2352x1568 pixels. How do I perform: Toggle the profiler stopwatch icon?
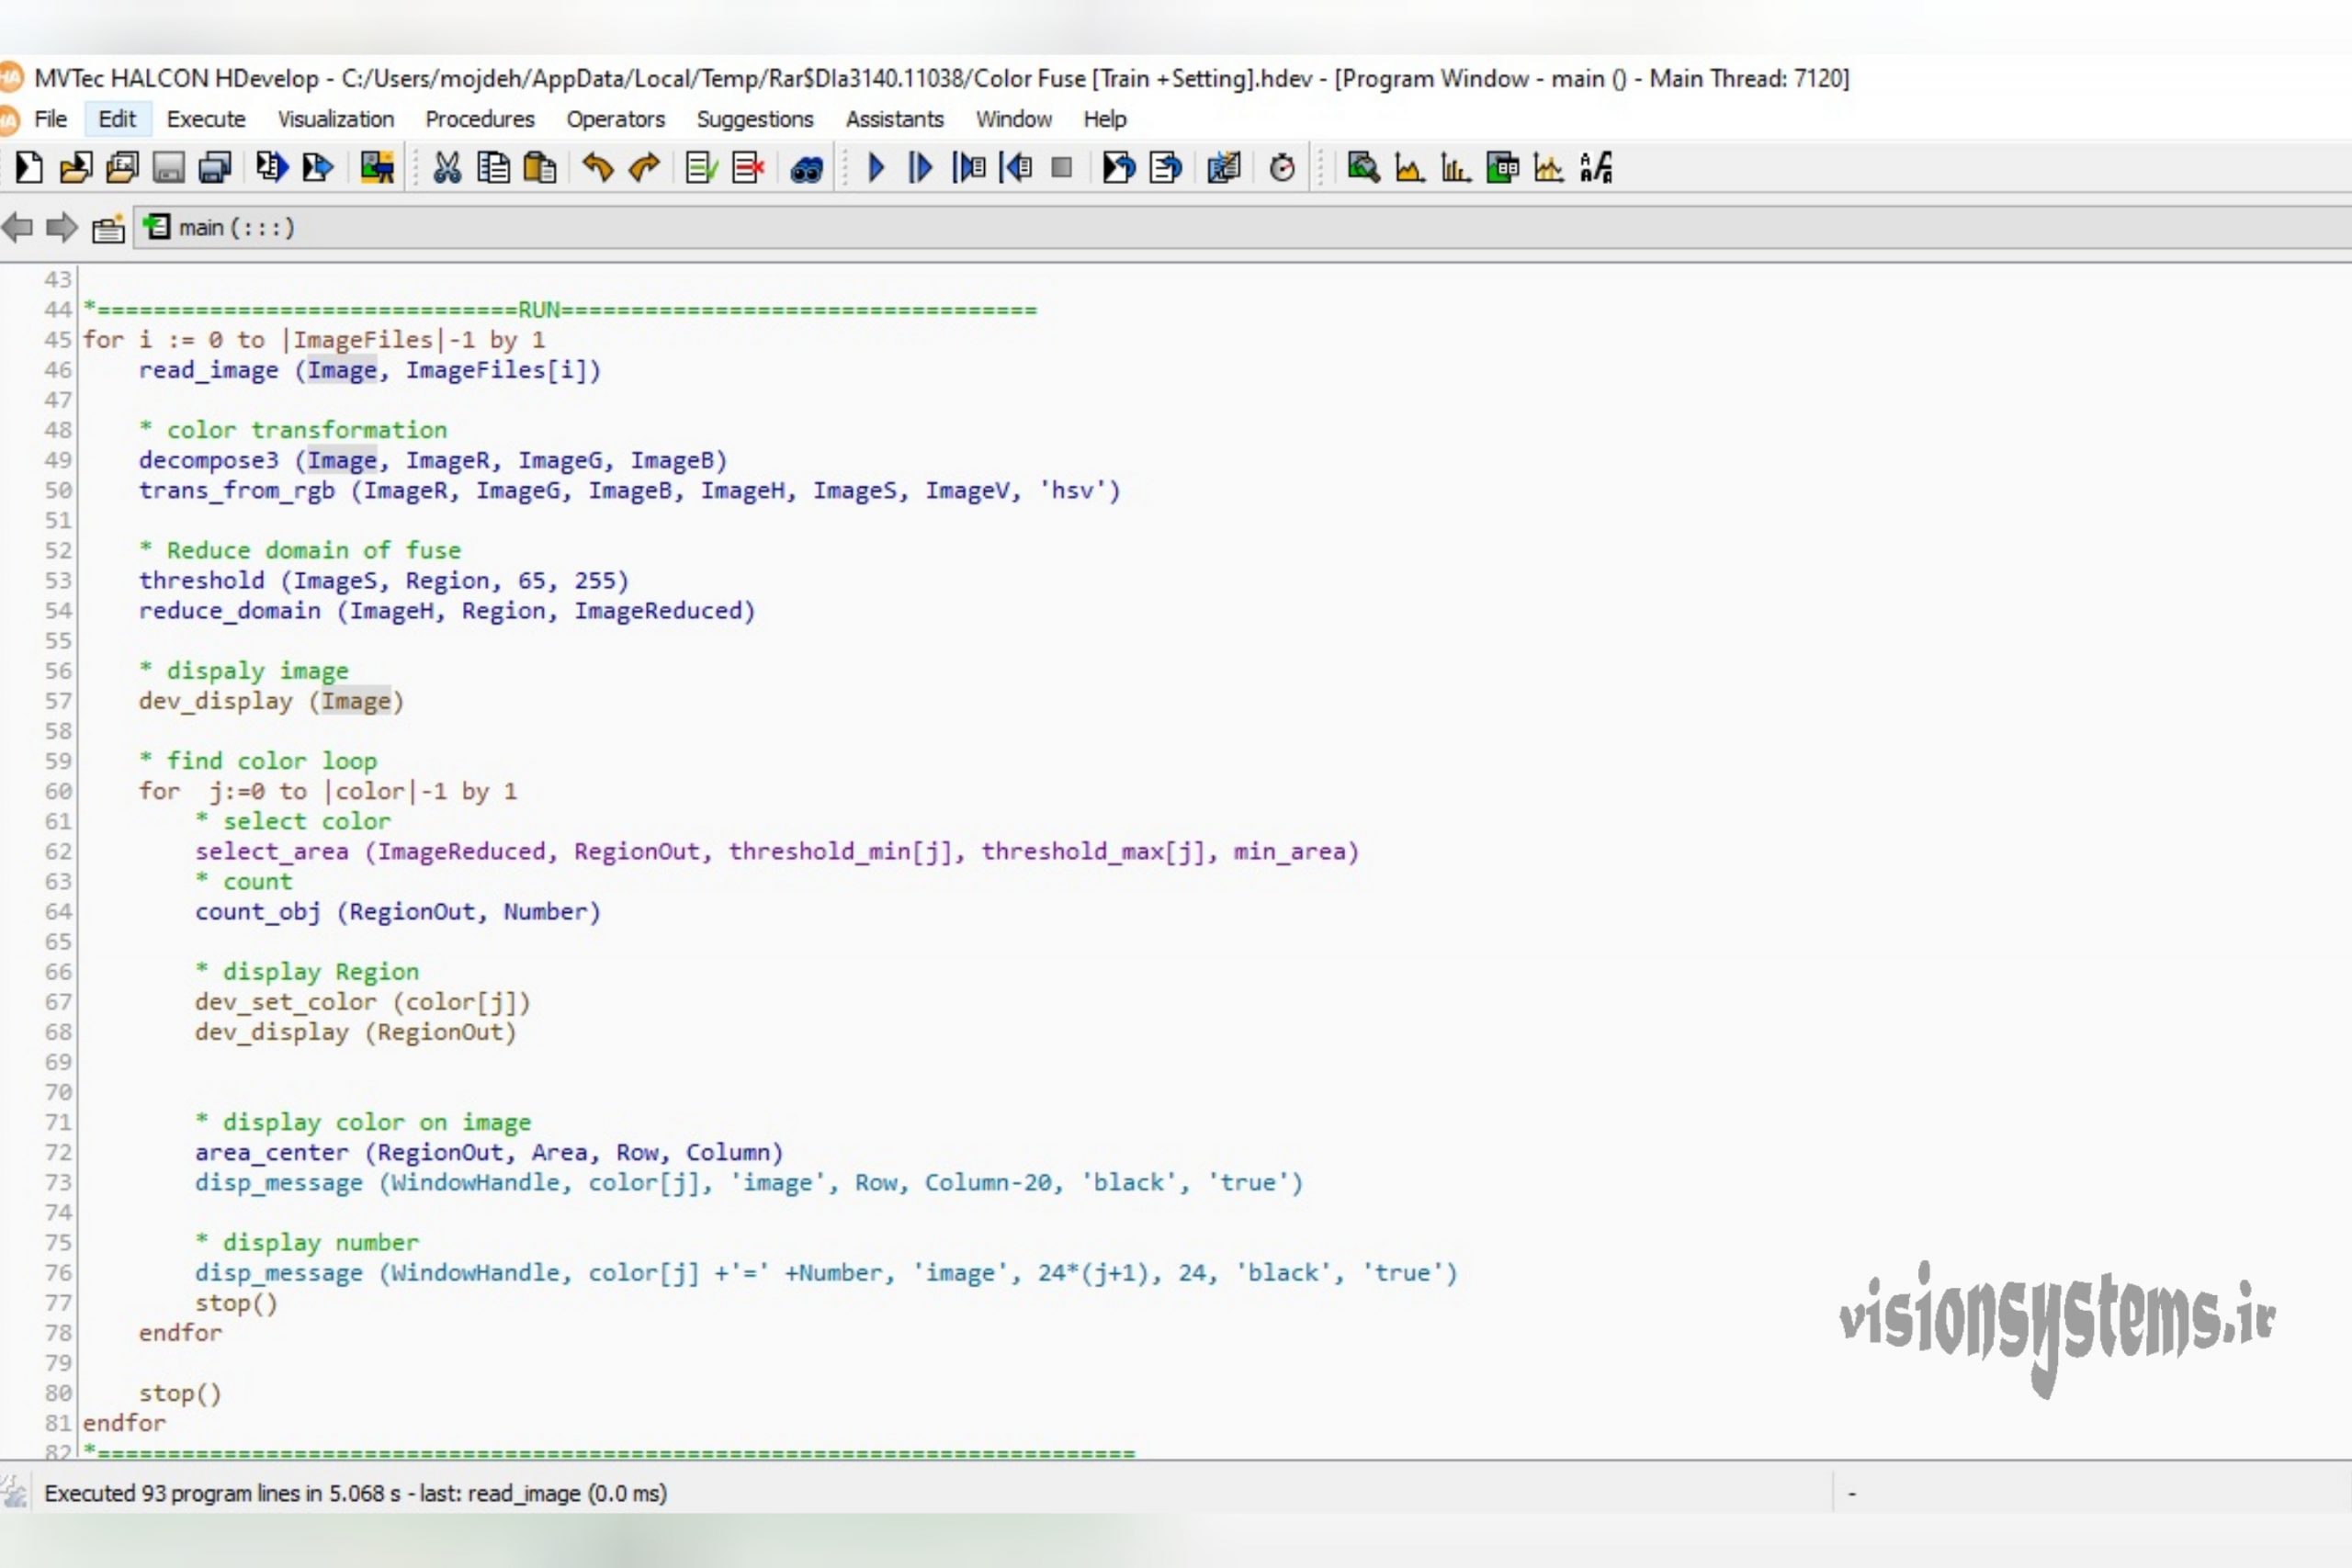1282,168
